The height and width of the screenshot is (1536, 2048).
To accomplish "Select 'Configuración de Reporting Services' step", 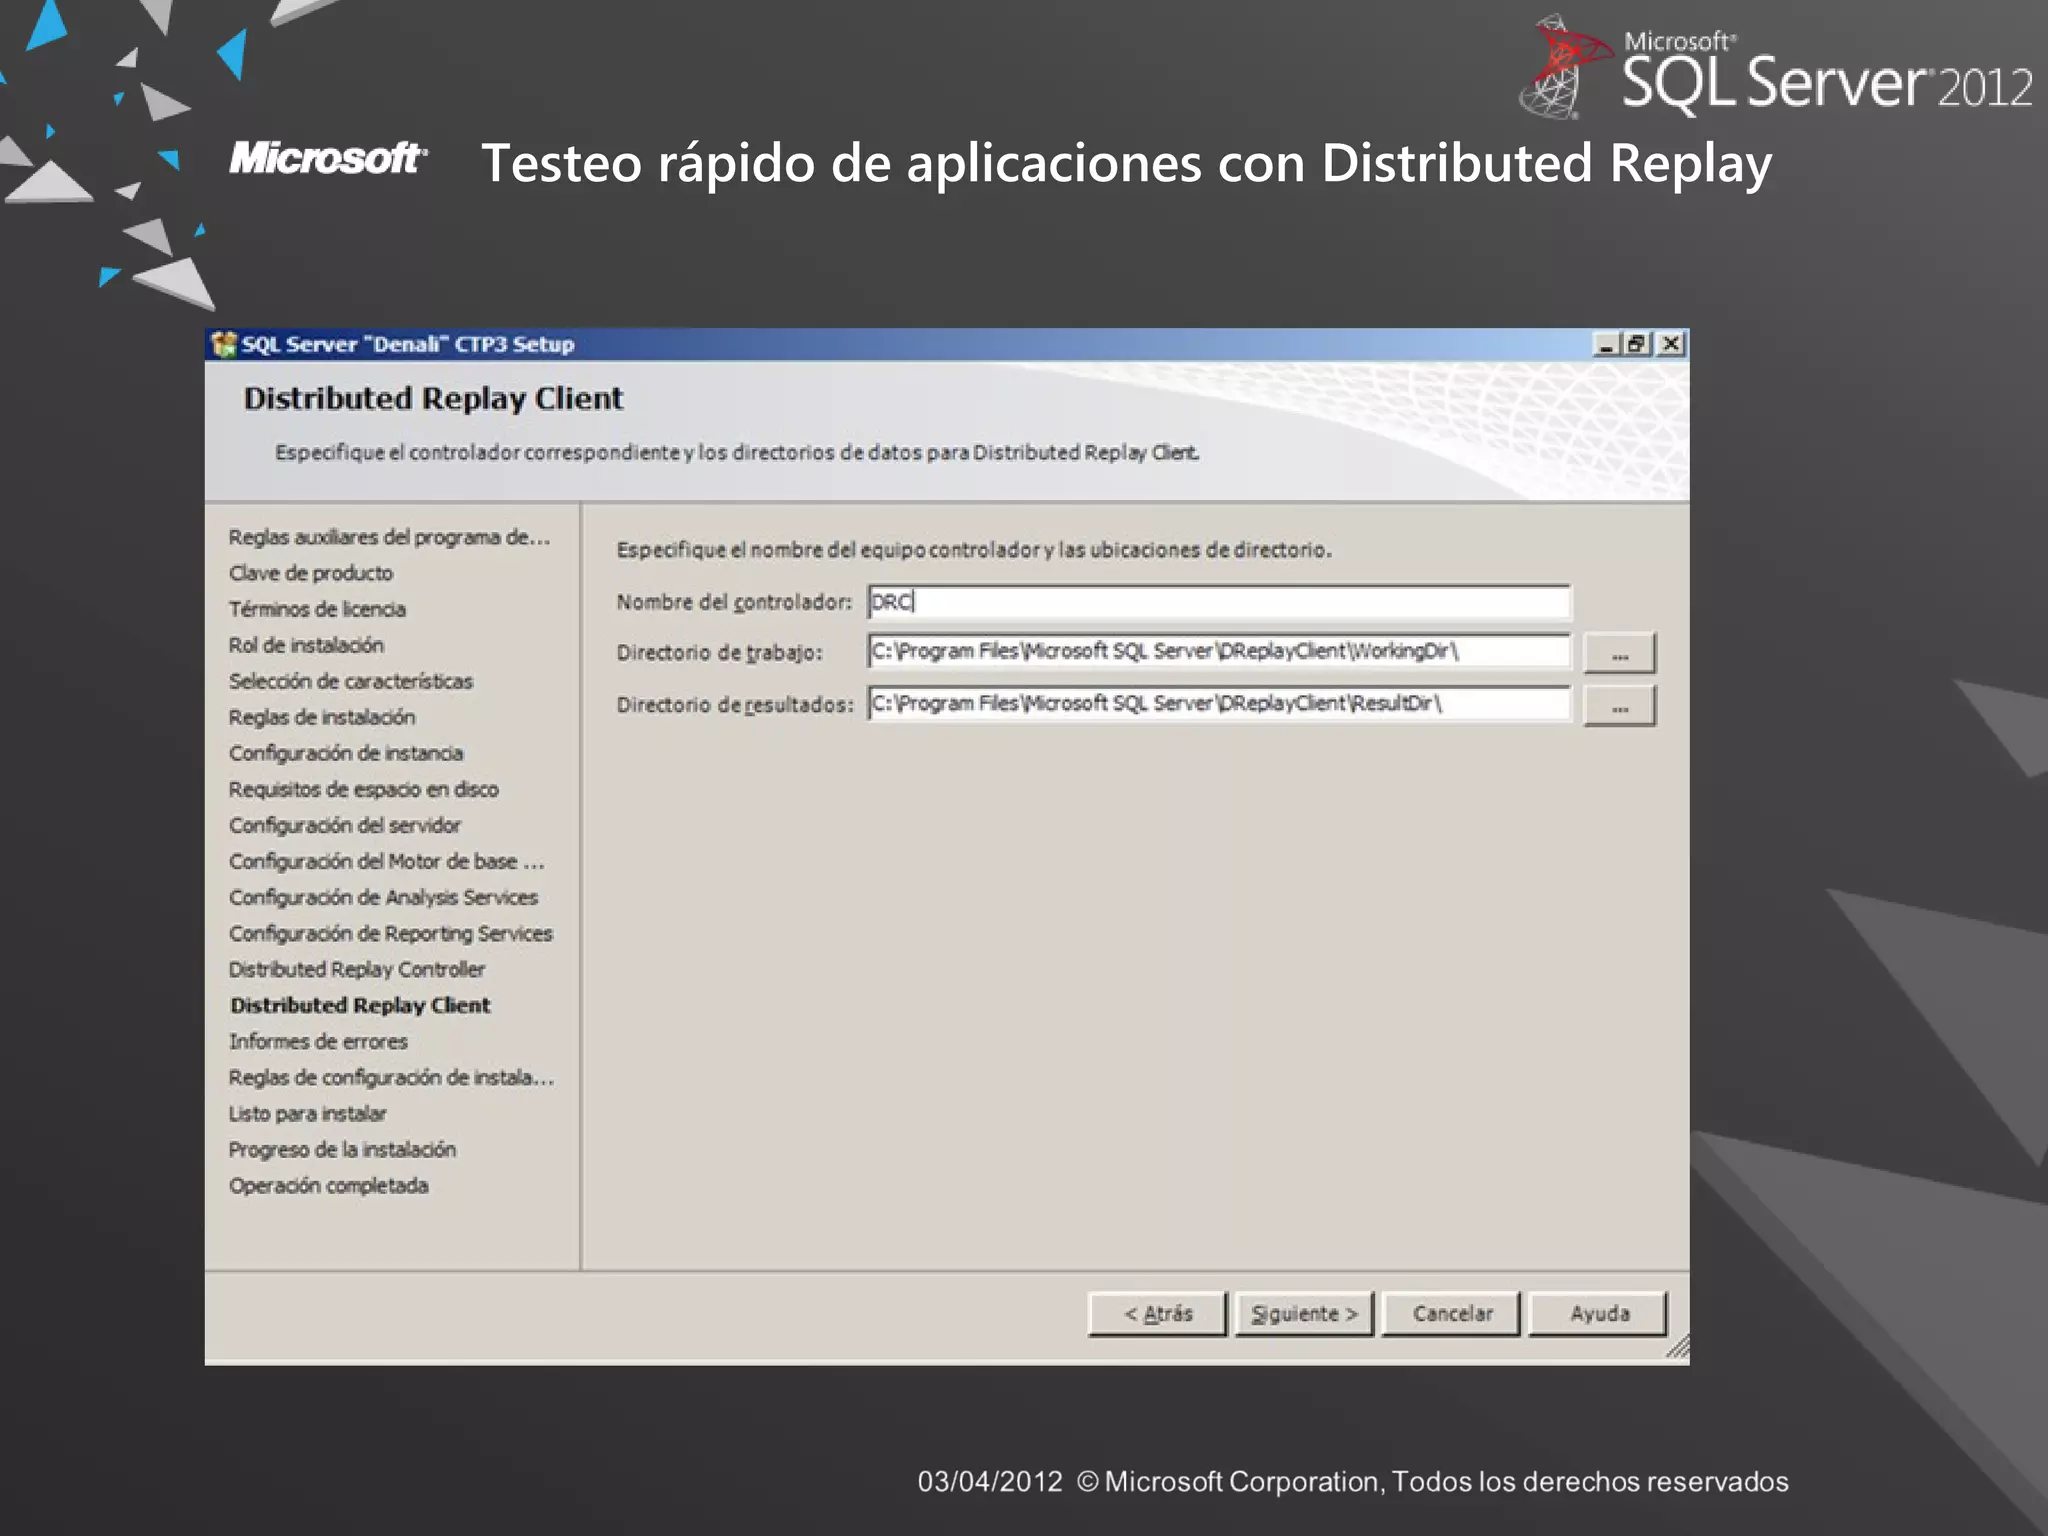I will coord(391,934).
